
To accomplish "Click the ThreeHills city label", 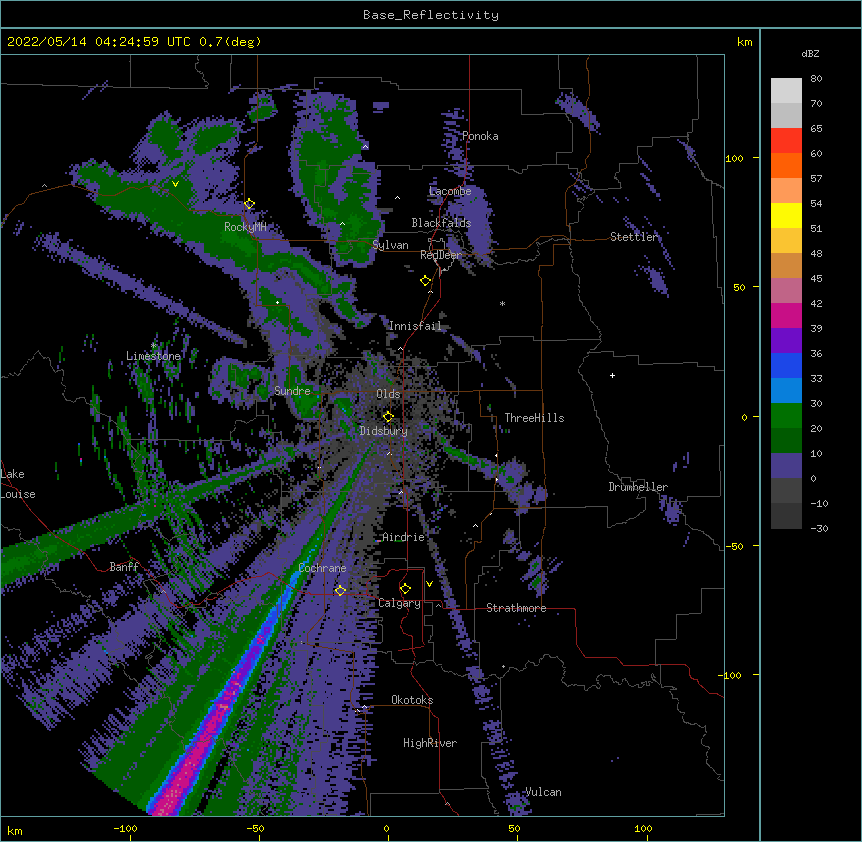I will tap(534, 418).
